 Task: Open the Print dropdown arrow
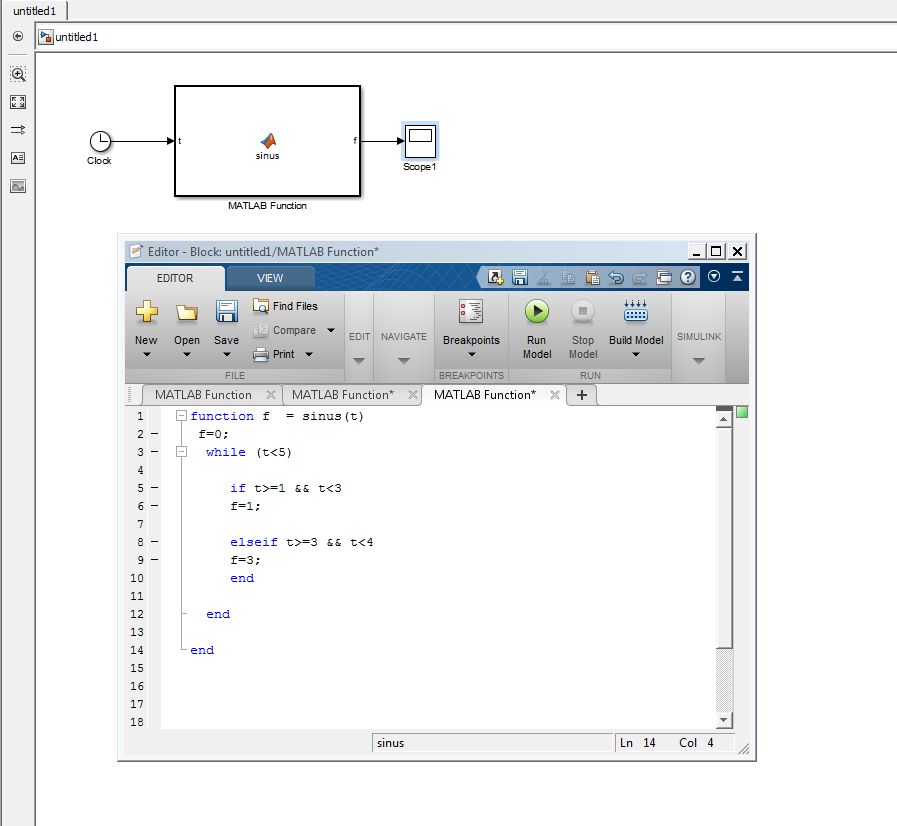[x=309, y=354]
